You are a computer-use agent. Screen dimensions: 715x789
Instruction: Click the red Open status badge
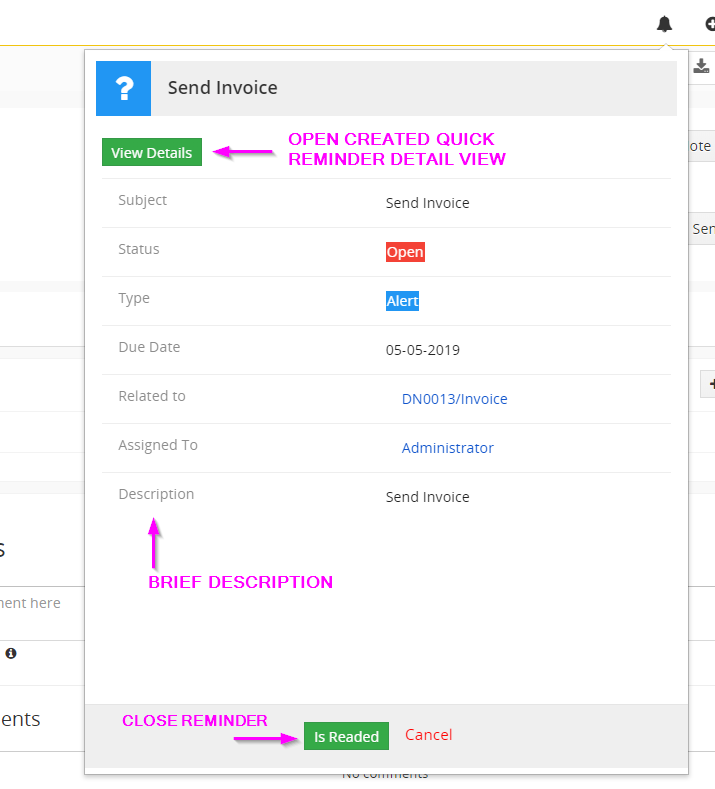[405, 252]
